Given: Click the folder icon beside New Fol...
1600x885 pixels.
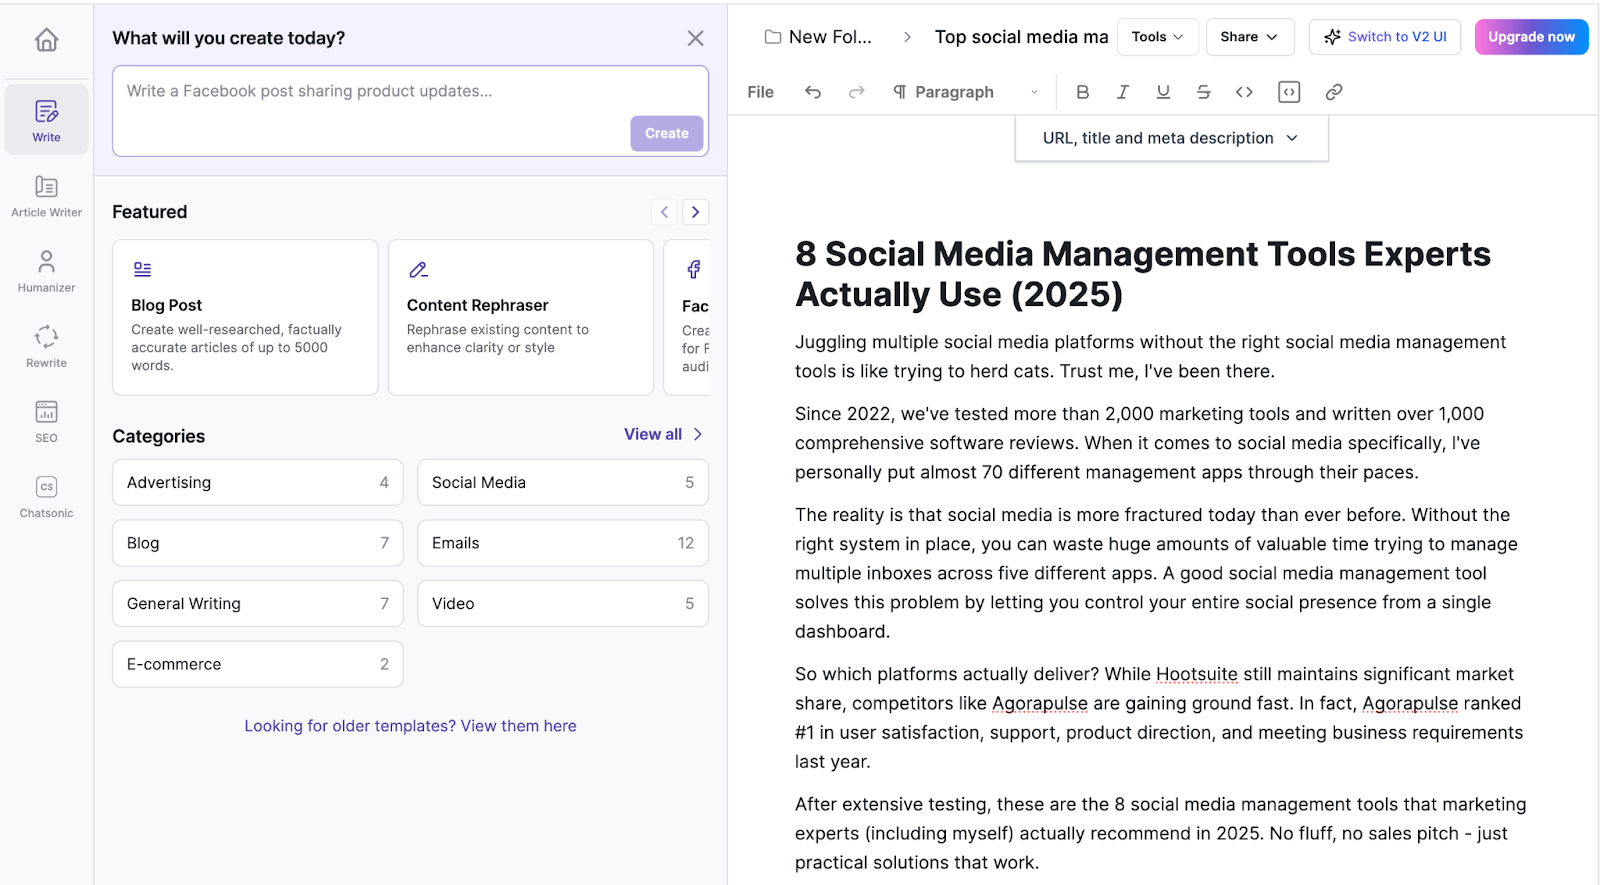Looking at the screenshot, I should pyautogui.click(x=772, y=37).
